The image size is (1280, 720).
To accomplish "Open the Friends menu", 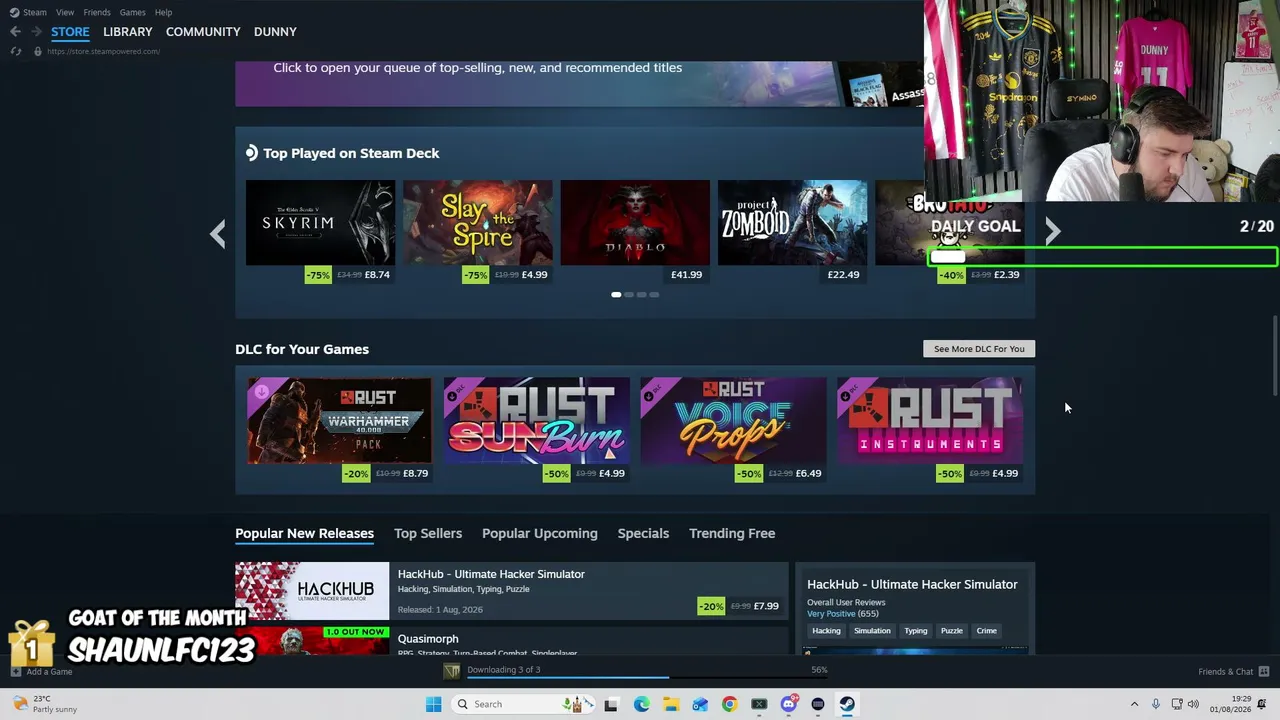I will [97, 12].
